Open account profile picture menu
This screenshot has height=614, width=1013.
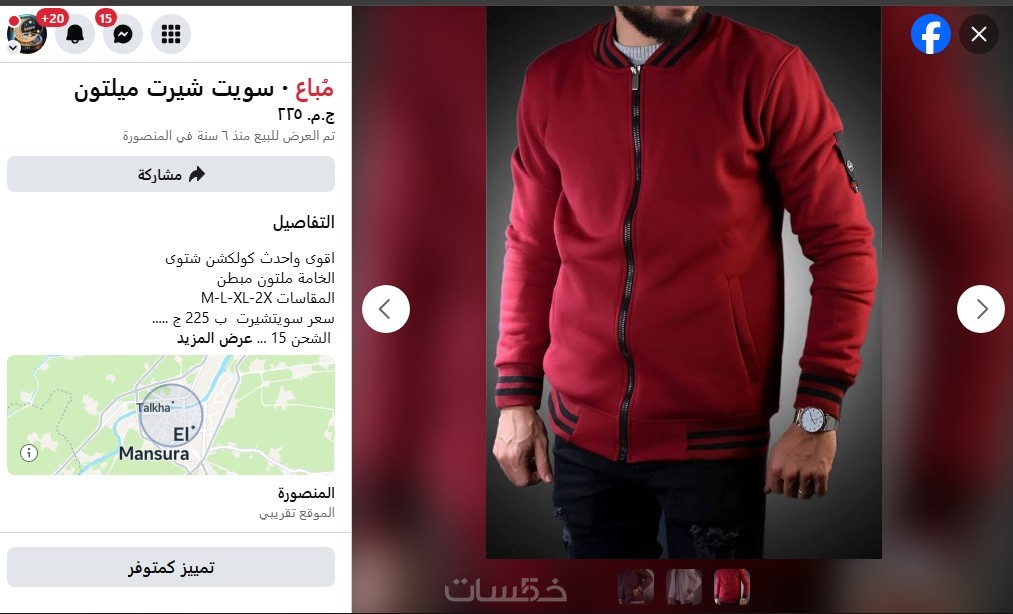tap(26, 34)
